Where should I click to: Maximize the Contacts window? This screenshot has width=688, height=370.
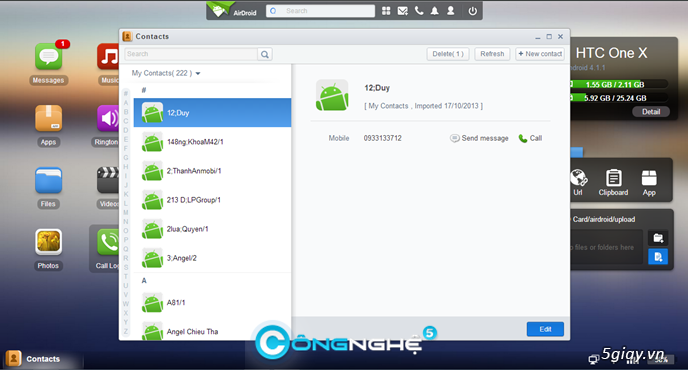point(549,37)
